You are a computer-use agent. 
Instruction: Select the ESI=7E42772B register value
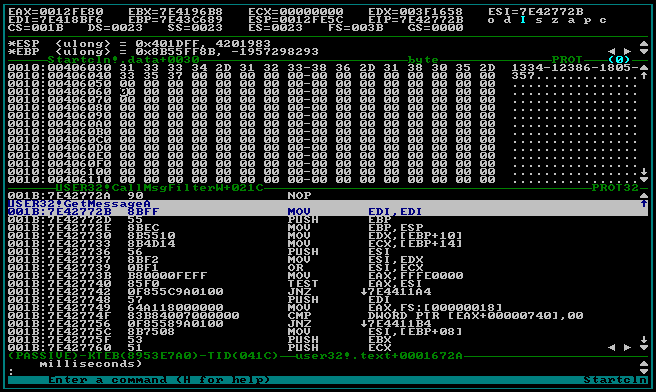[x=536, y=12]
